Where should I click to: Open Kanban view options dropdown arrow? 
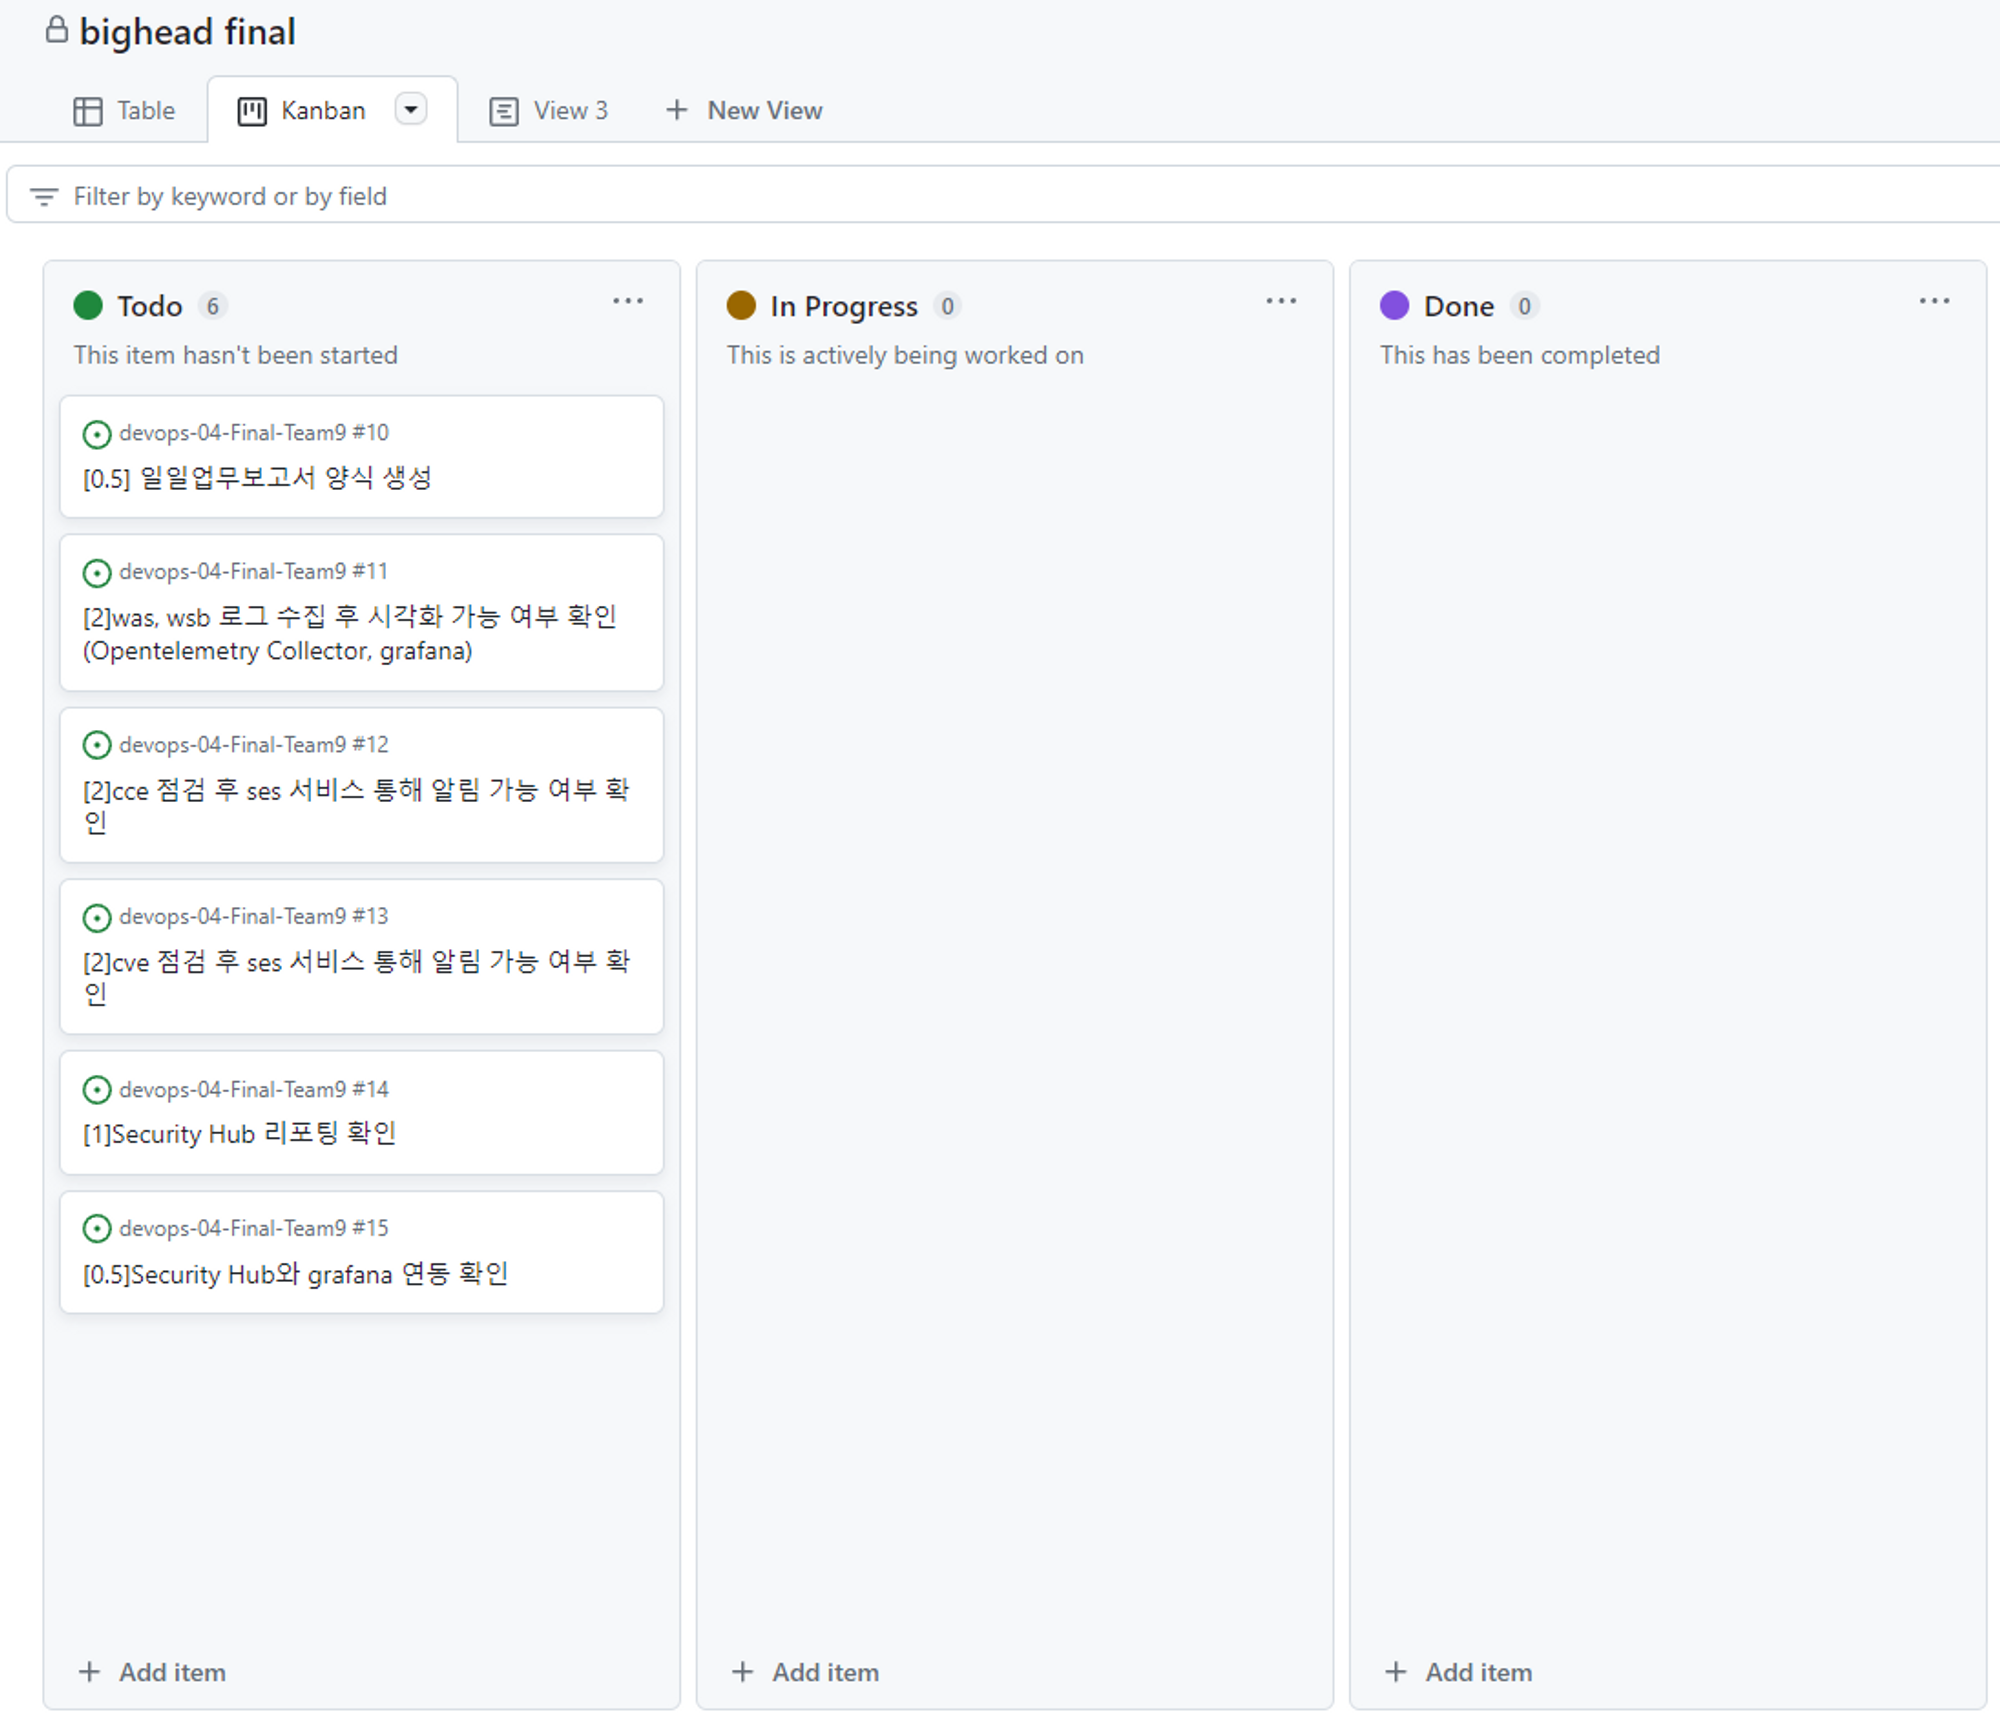click(x=411, y=109)
